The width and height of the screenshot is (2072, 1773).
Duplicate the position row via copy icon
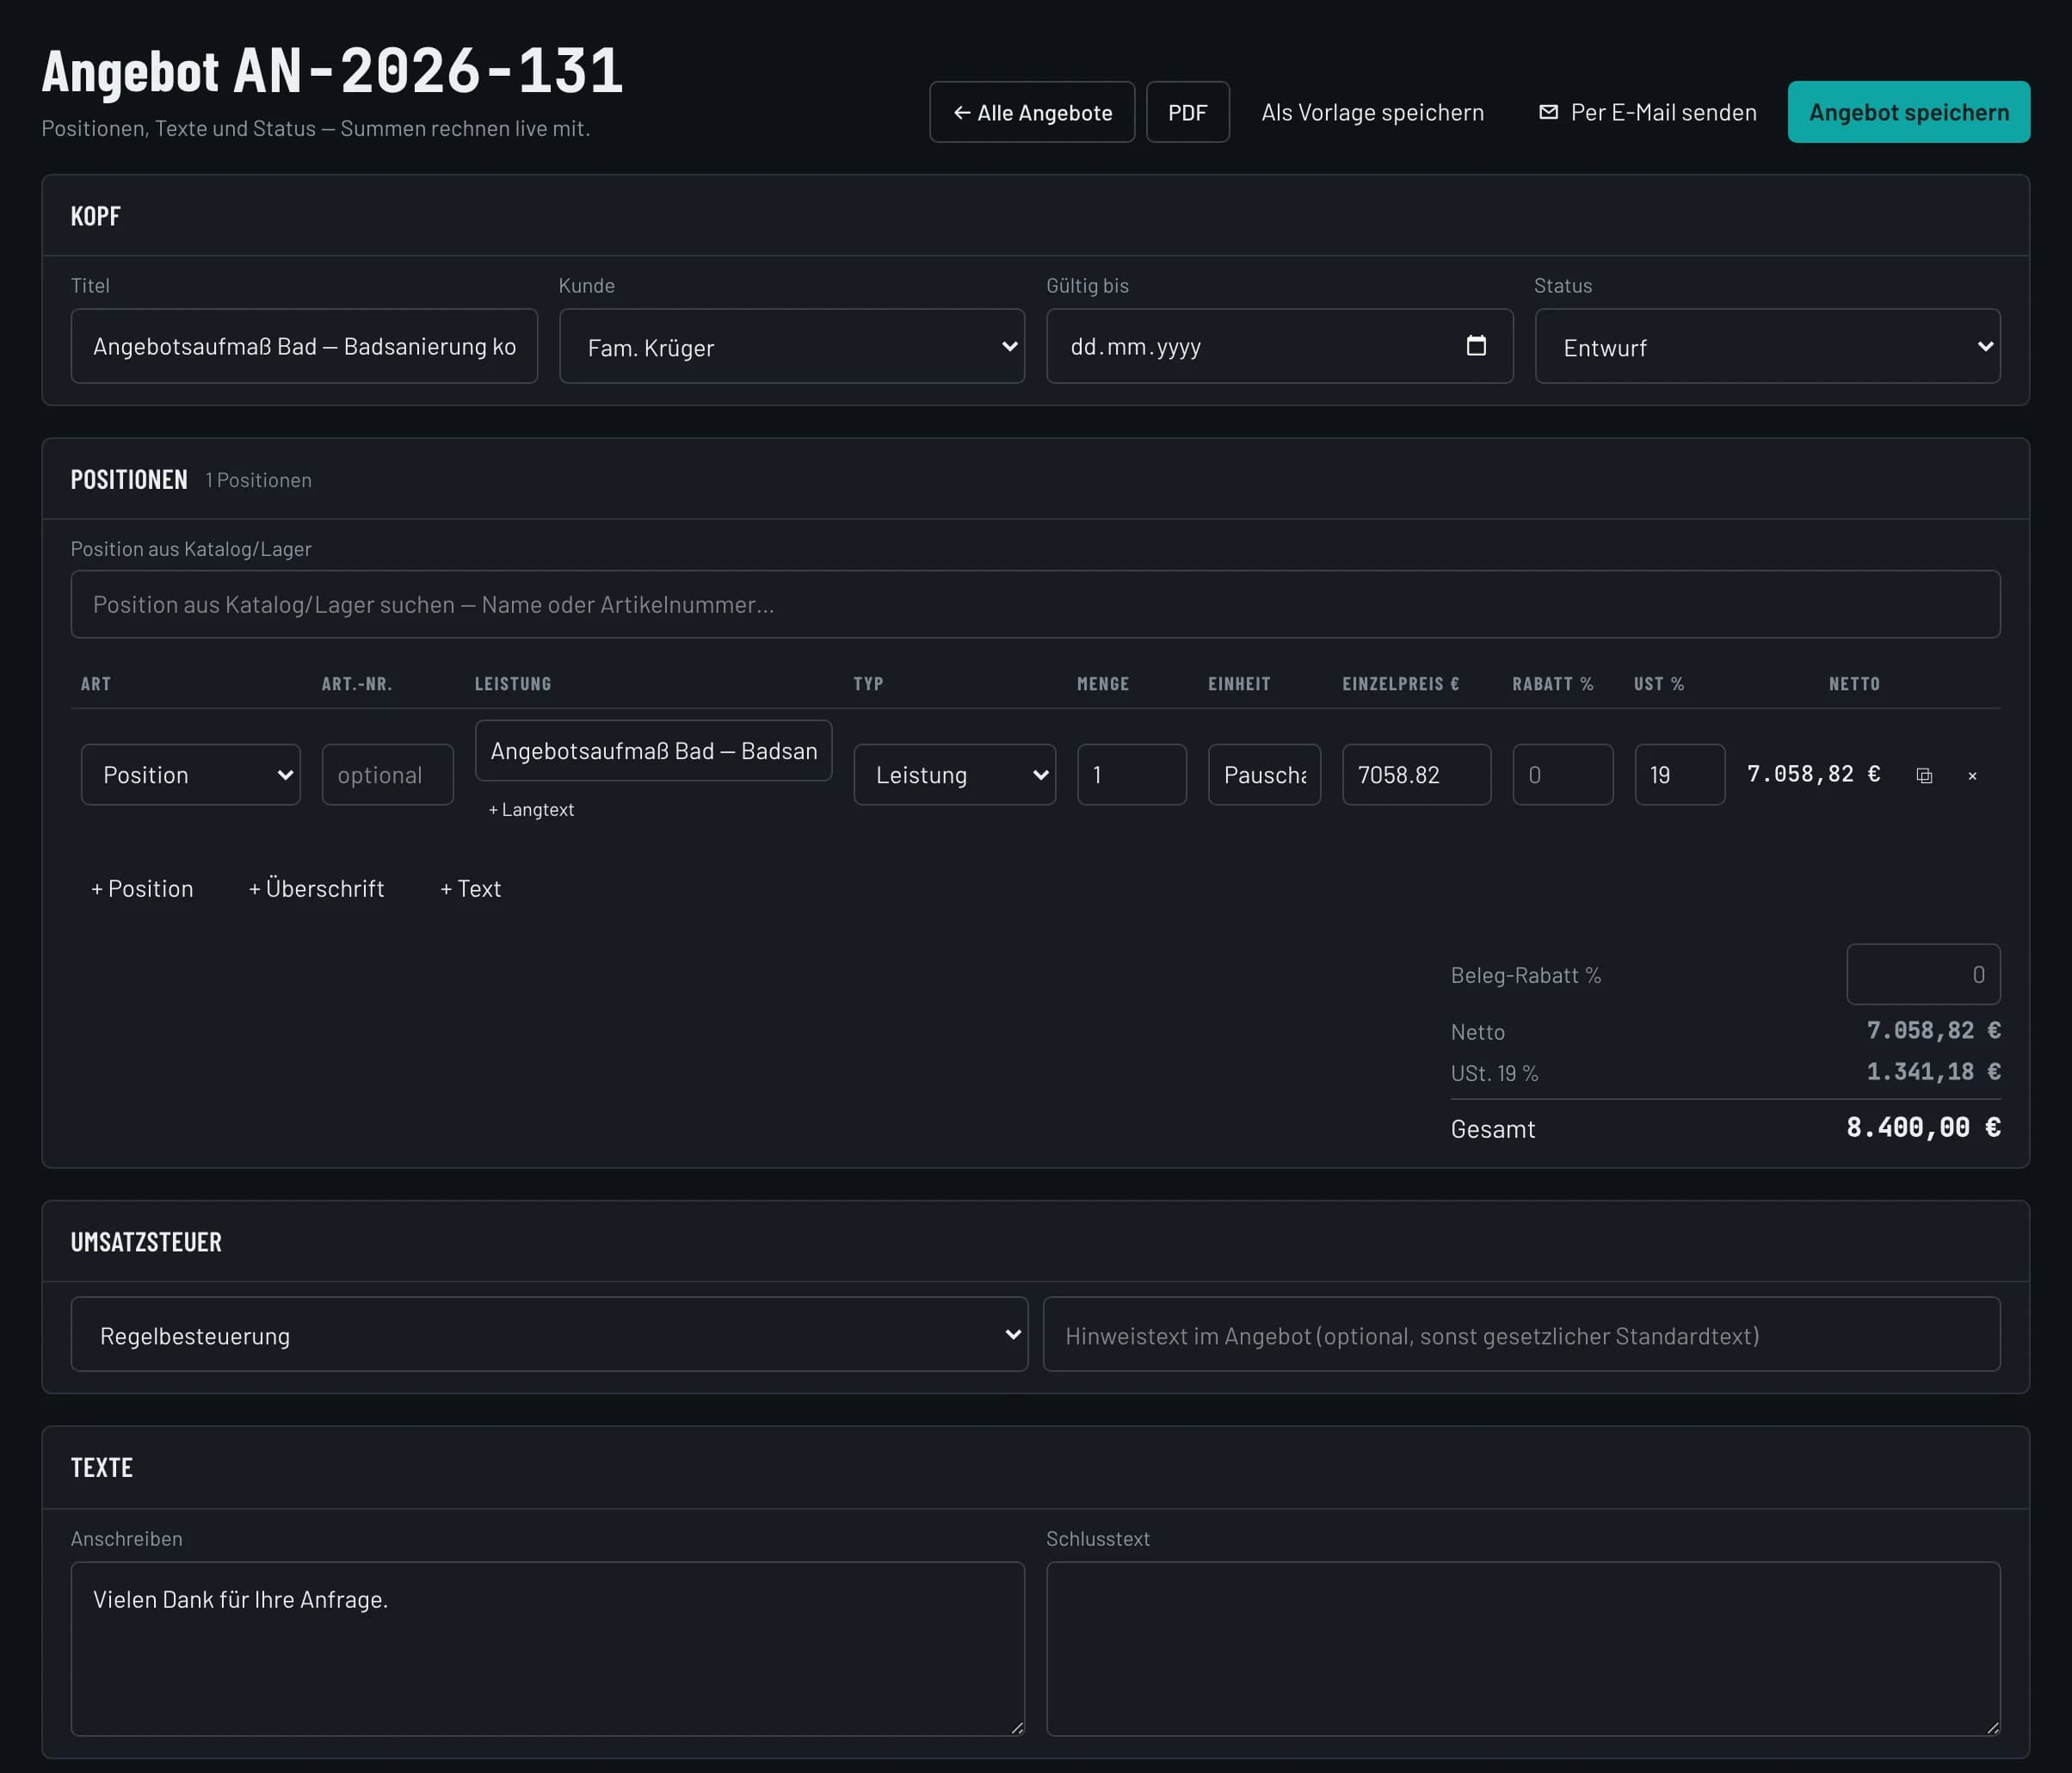pyautogui.click(x=1923, y=775)
